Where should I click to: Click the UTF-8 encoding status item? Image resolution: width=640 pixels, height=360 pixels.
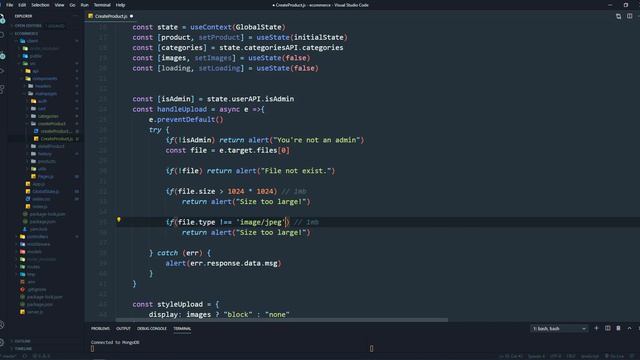click(x=556, y=356)
